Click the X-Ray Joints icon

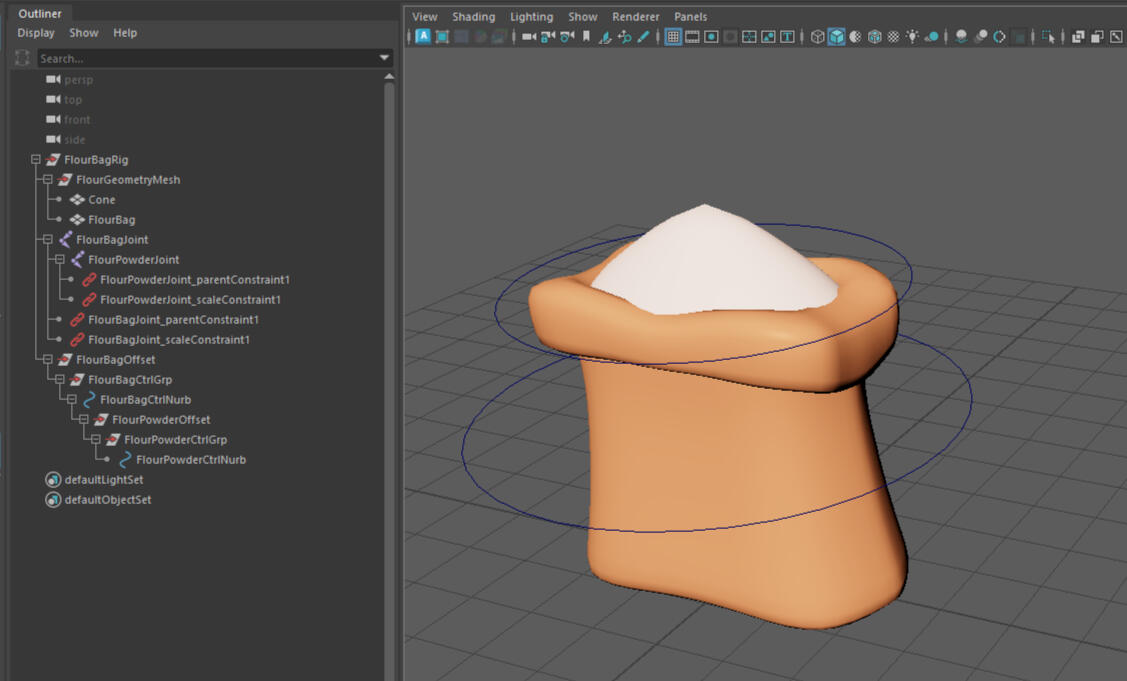click(x=1116, y=37)
